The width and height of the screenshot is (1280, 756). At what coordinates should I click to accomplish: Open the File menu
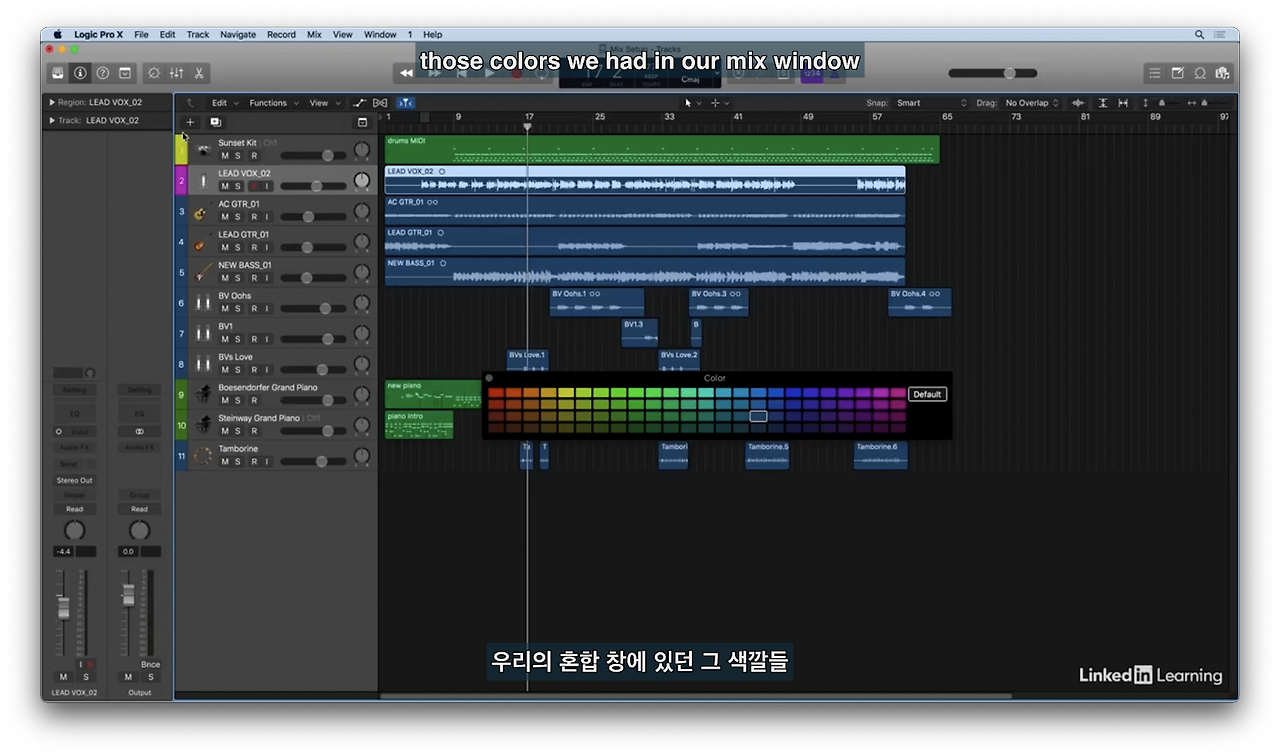[141, 34]
